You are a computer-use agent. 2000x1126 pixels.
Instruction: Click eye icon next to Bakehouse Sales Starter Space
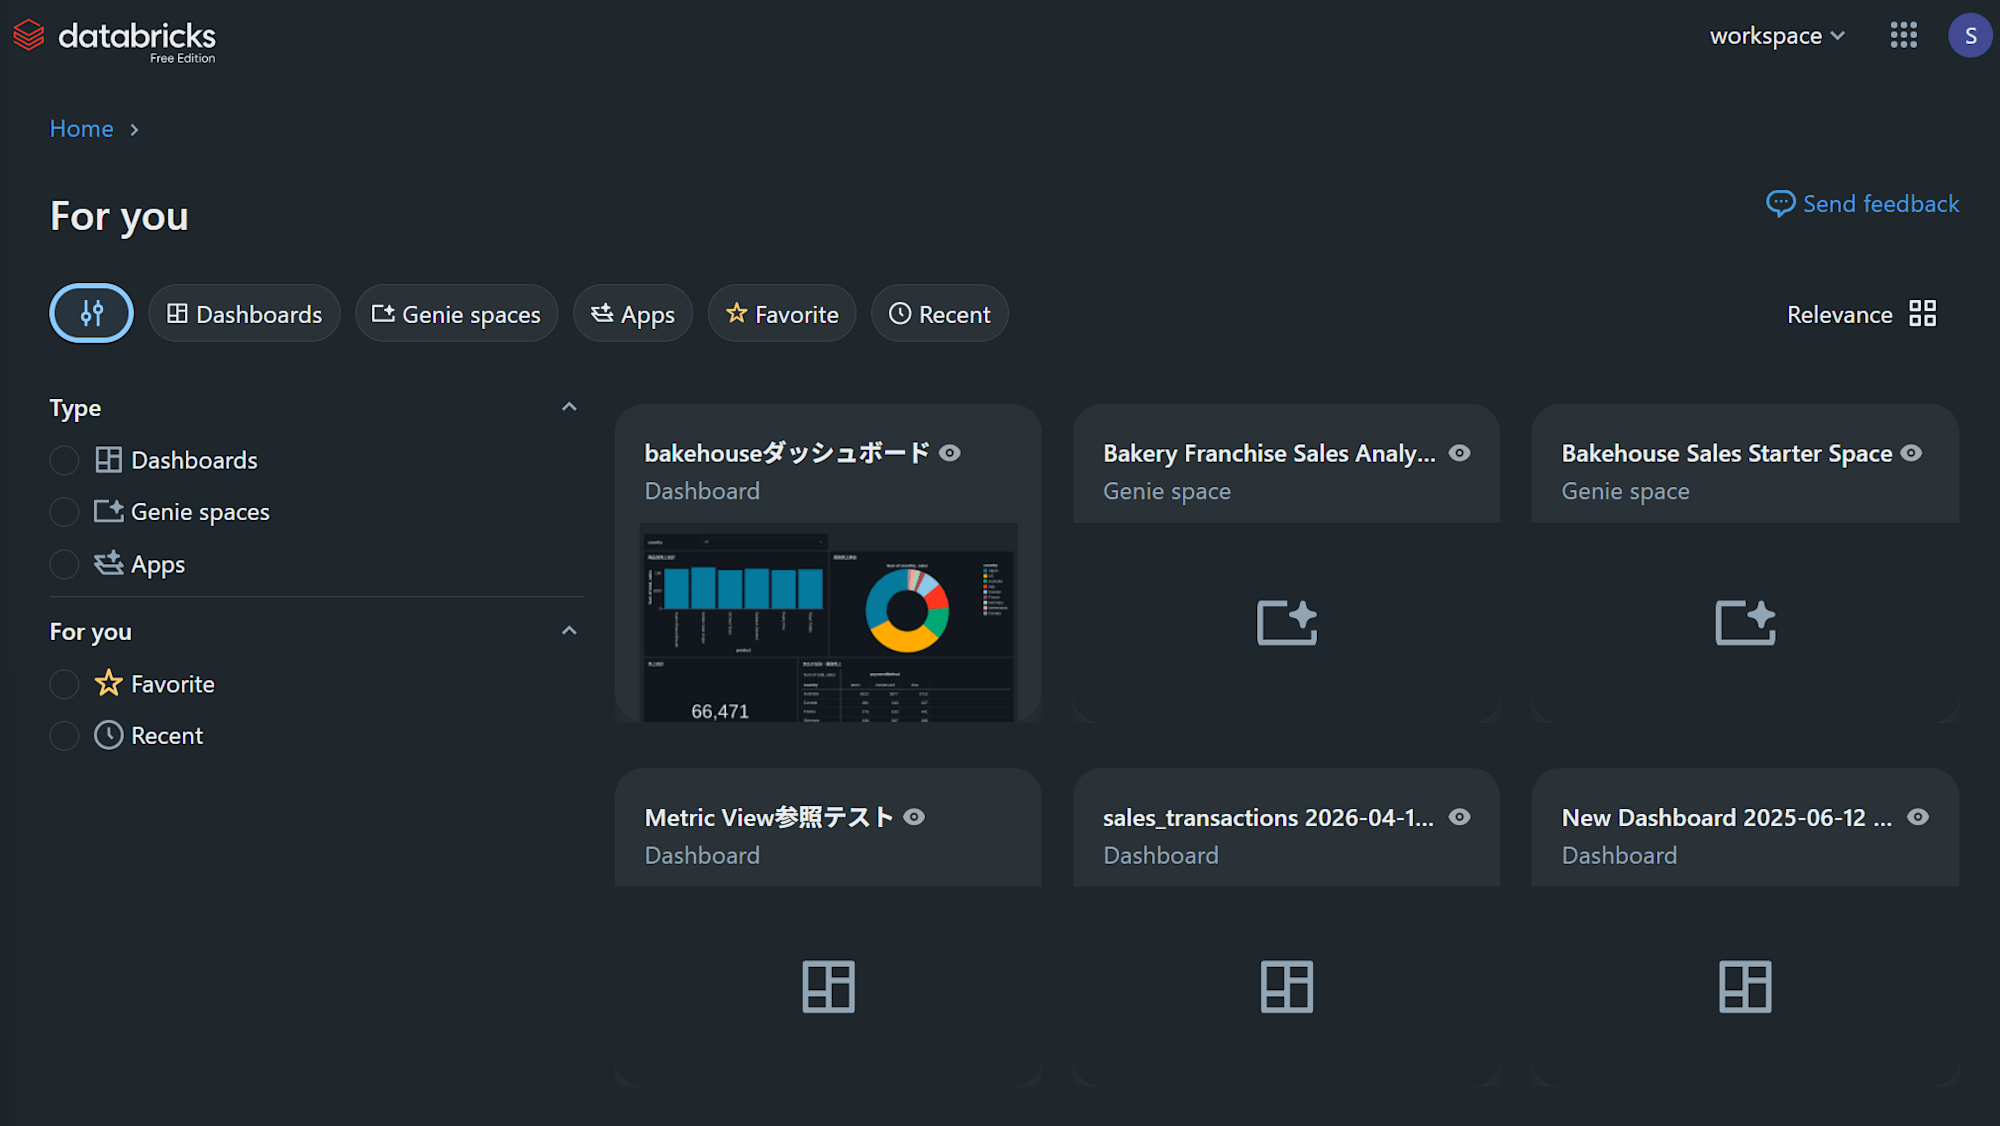[x=1911, y=453]
